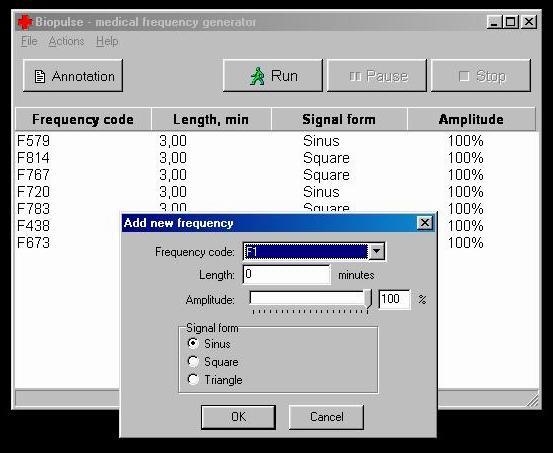Click the Stop button
This screenshot has height=453, width=553.
point(481,76)
